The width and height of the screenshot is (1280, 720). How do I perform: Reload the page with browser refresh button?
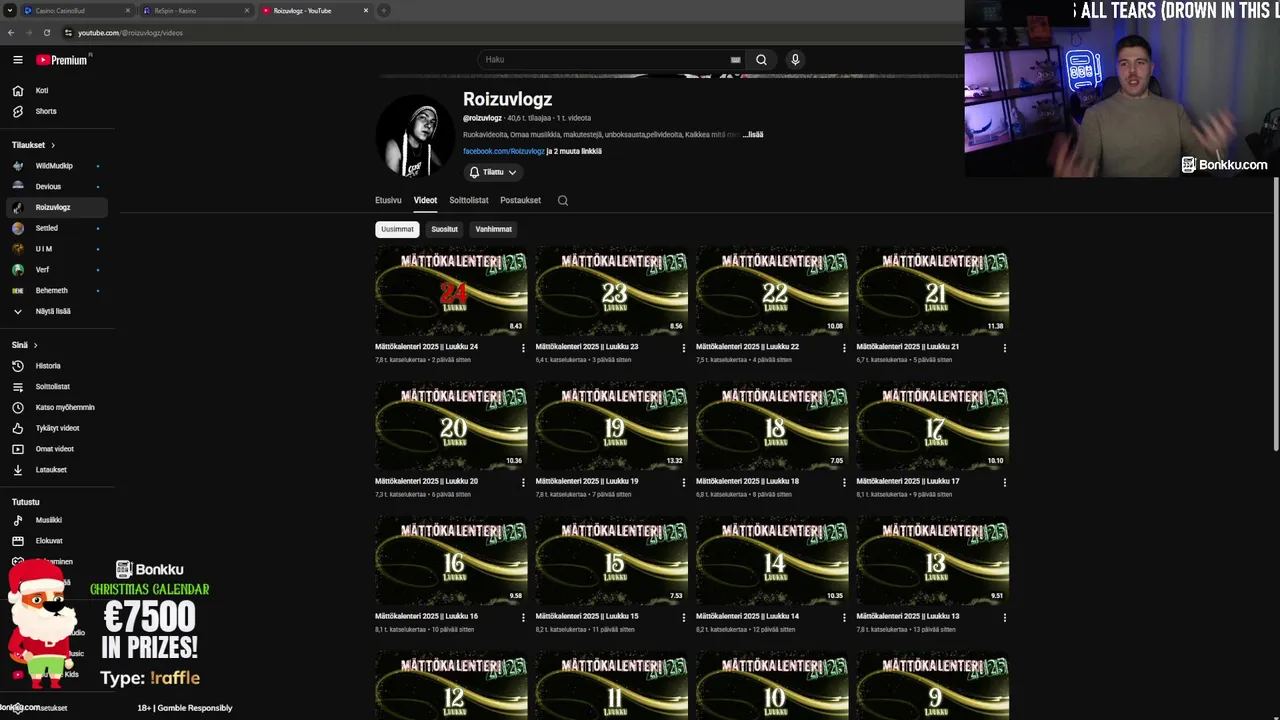(x=47, y=33)
